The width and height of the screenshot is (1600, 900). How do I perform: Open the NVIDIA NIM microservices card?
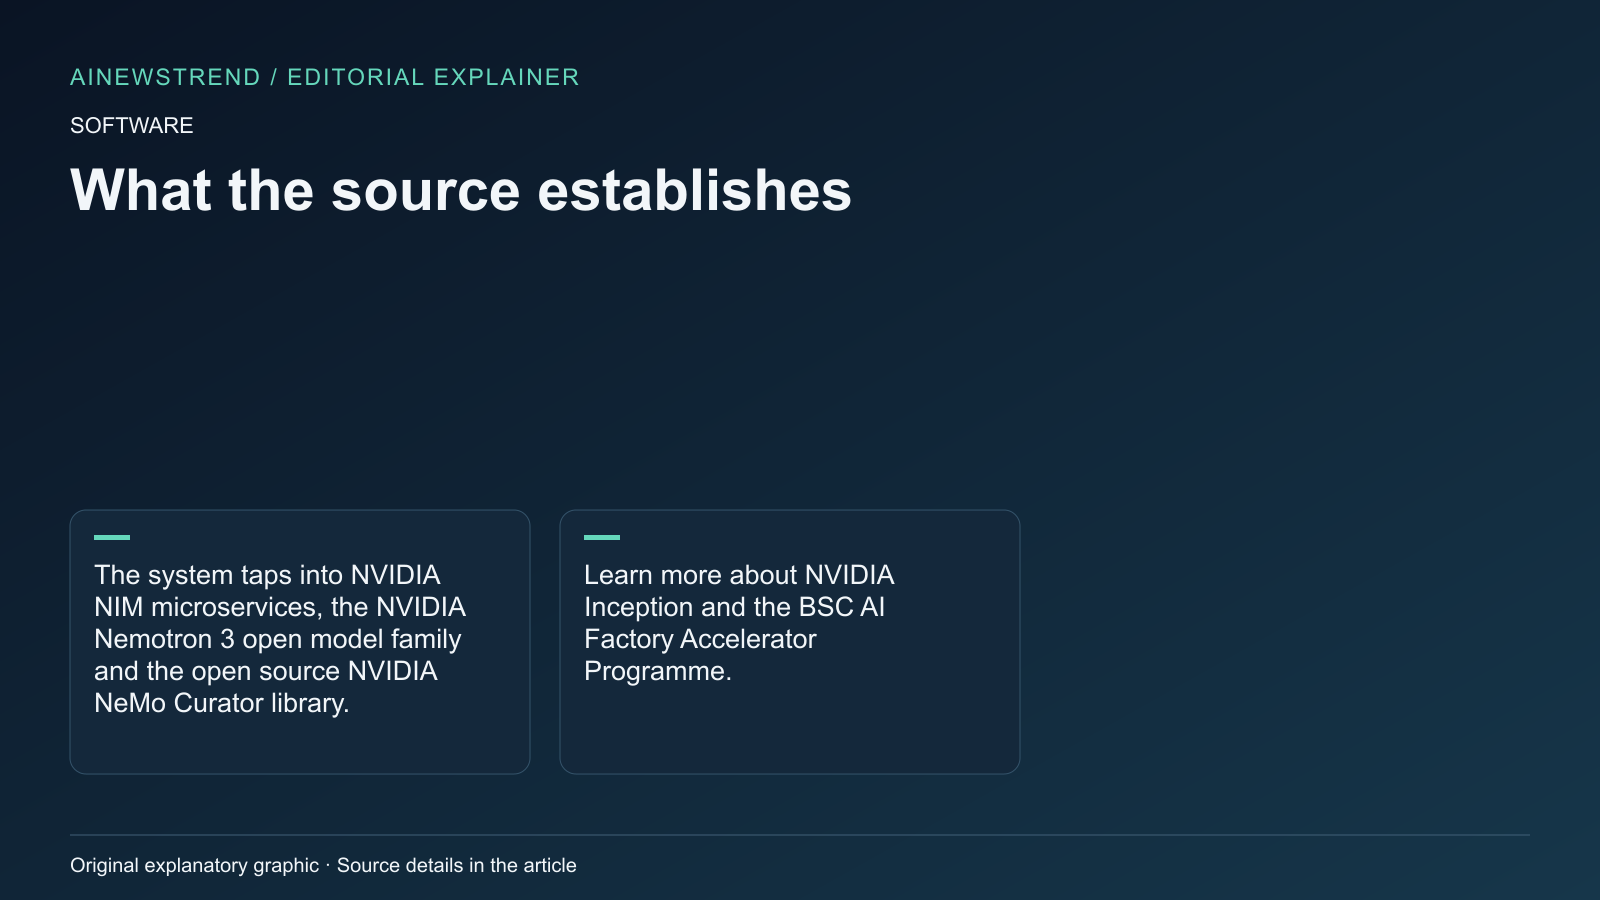click(x=300, y=642)
